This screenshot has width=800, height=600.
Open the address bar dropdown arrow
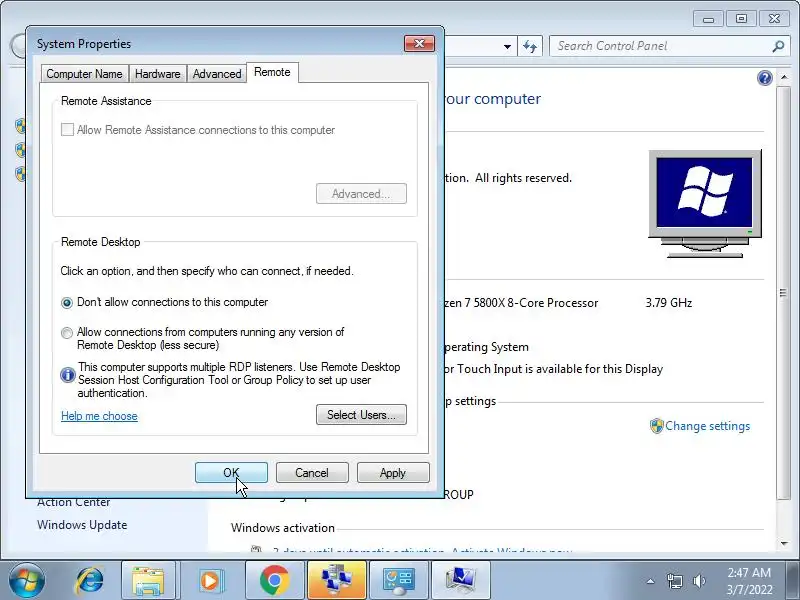coord(507,46)
